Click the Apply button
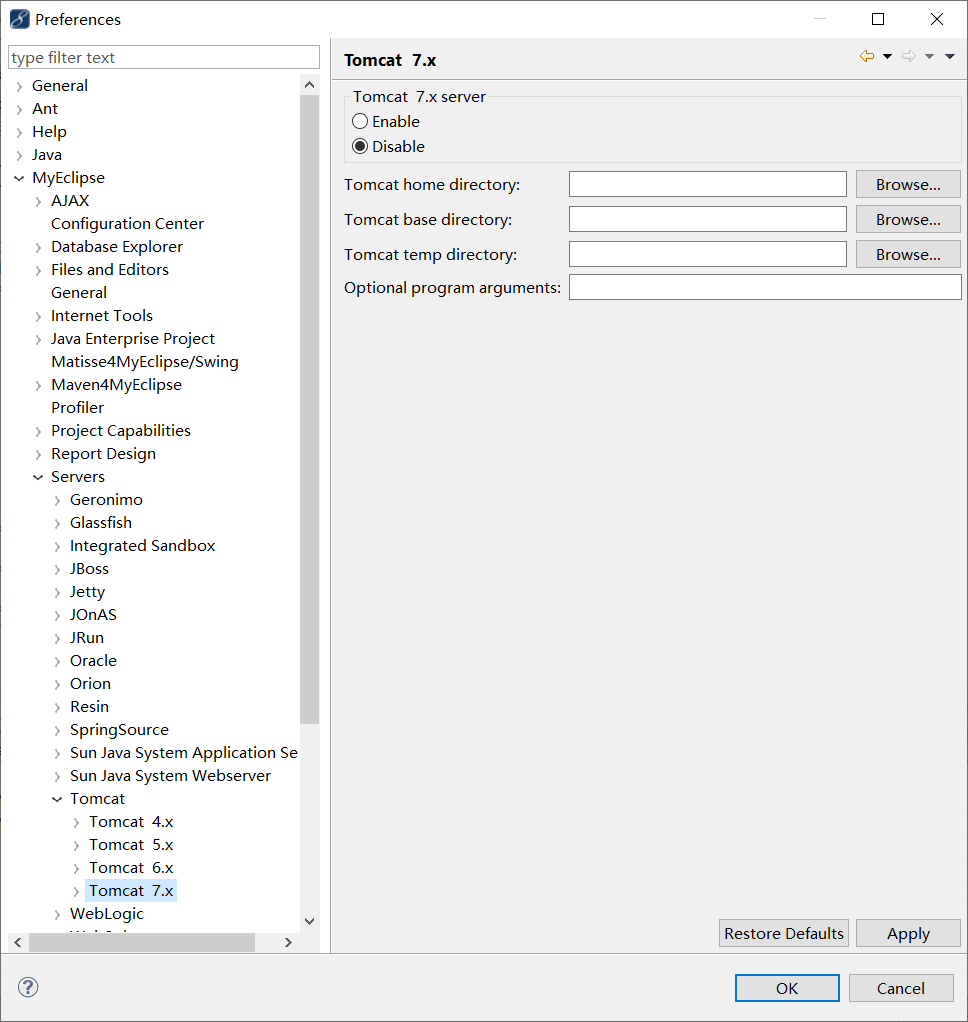968x1022 pixels. pos(908,933)
